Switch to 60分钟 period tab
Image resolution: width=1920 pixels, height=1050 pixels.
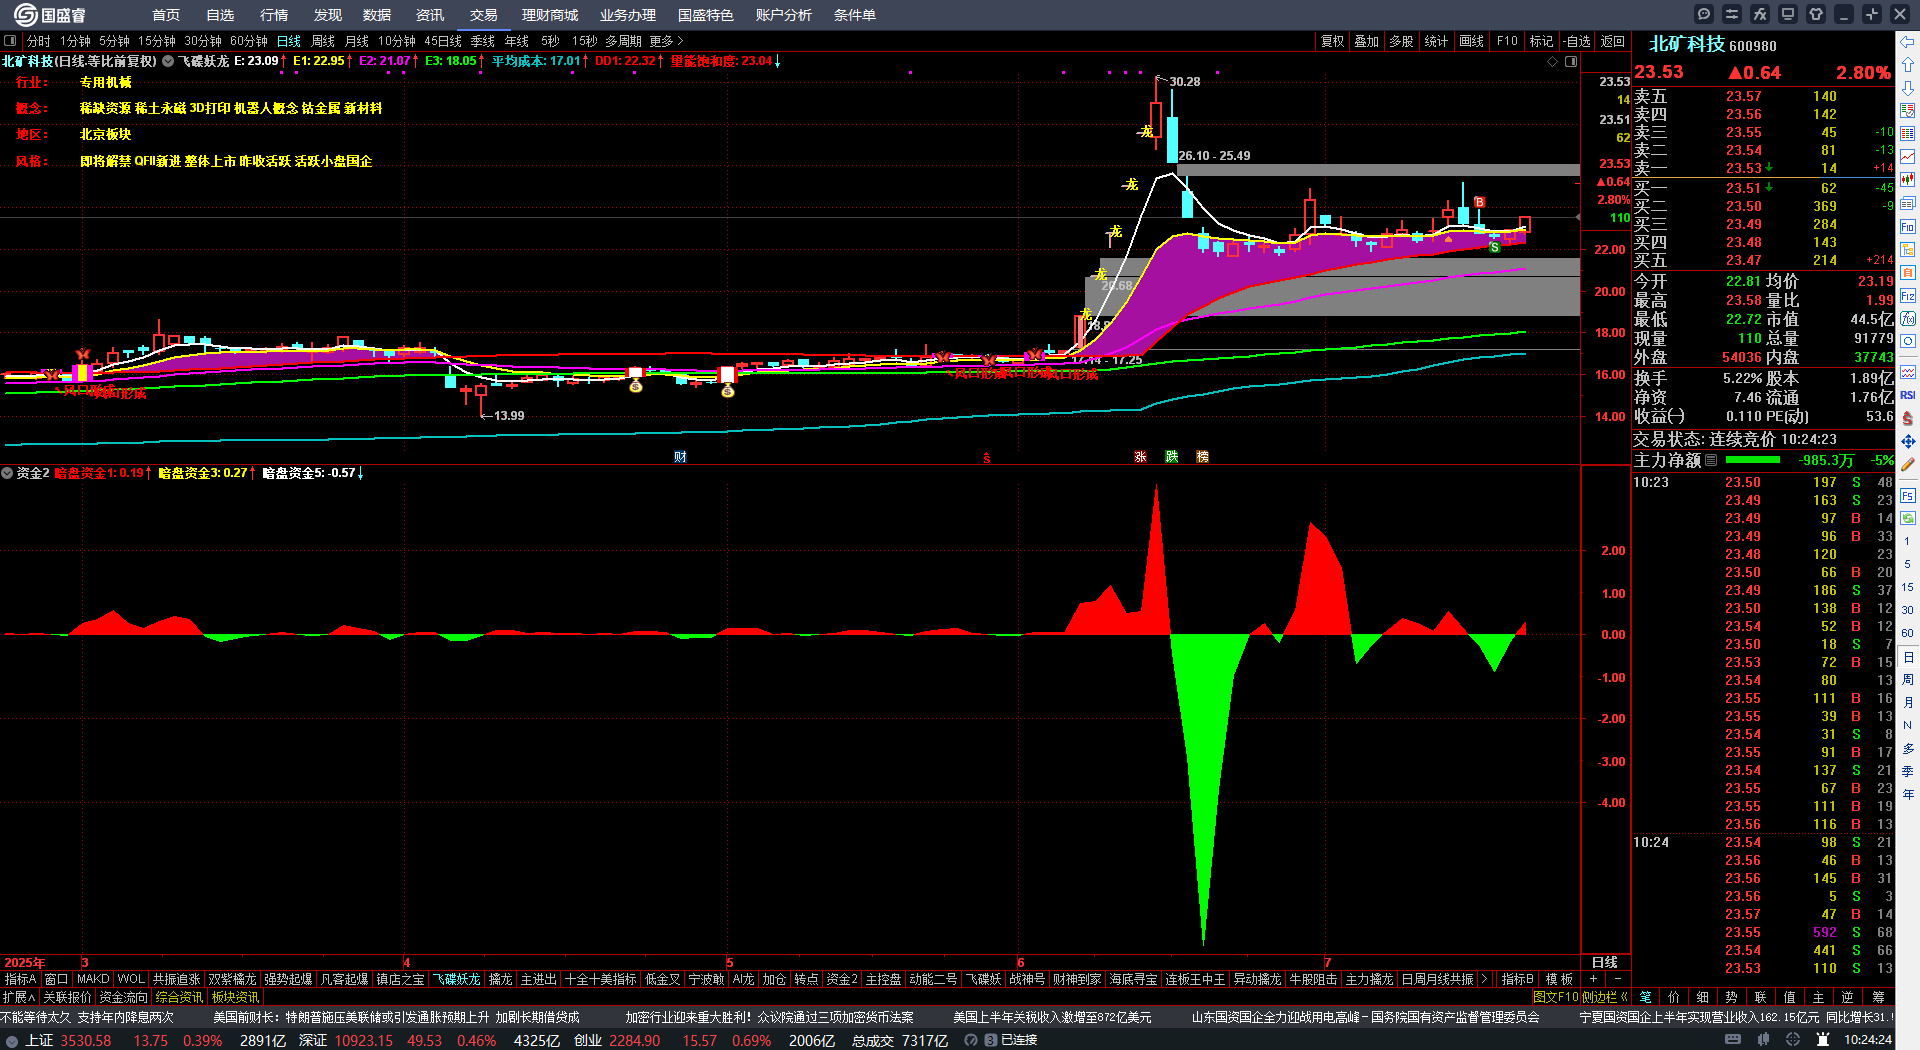pos(249,41)
